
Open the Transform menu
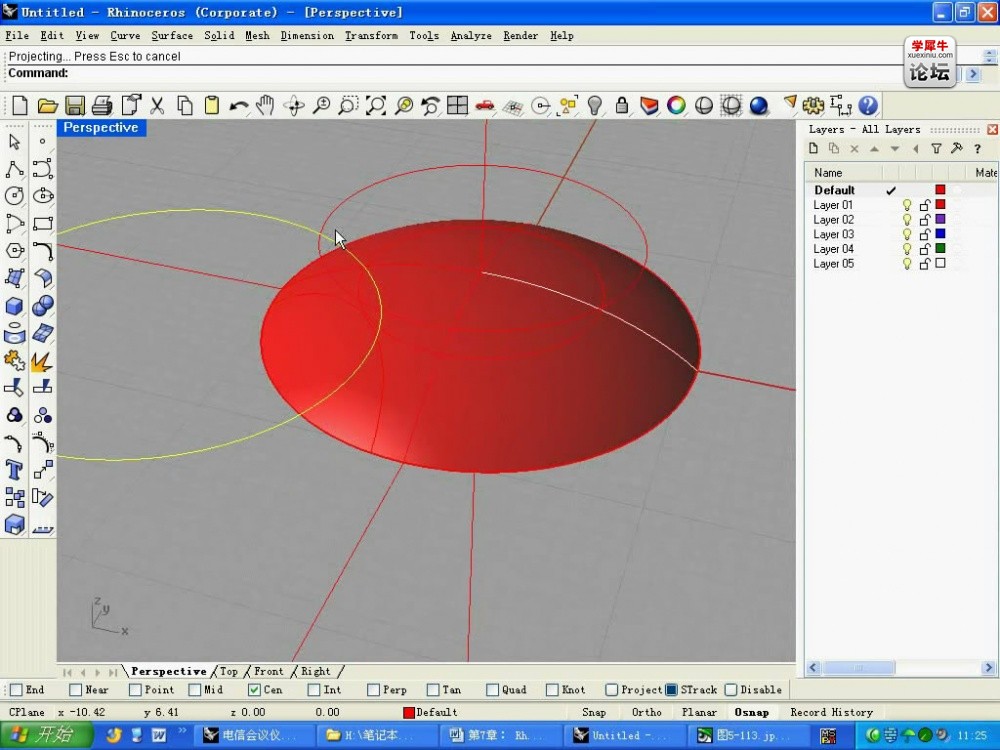[371, 36]
